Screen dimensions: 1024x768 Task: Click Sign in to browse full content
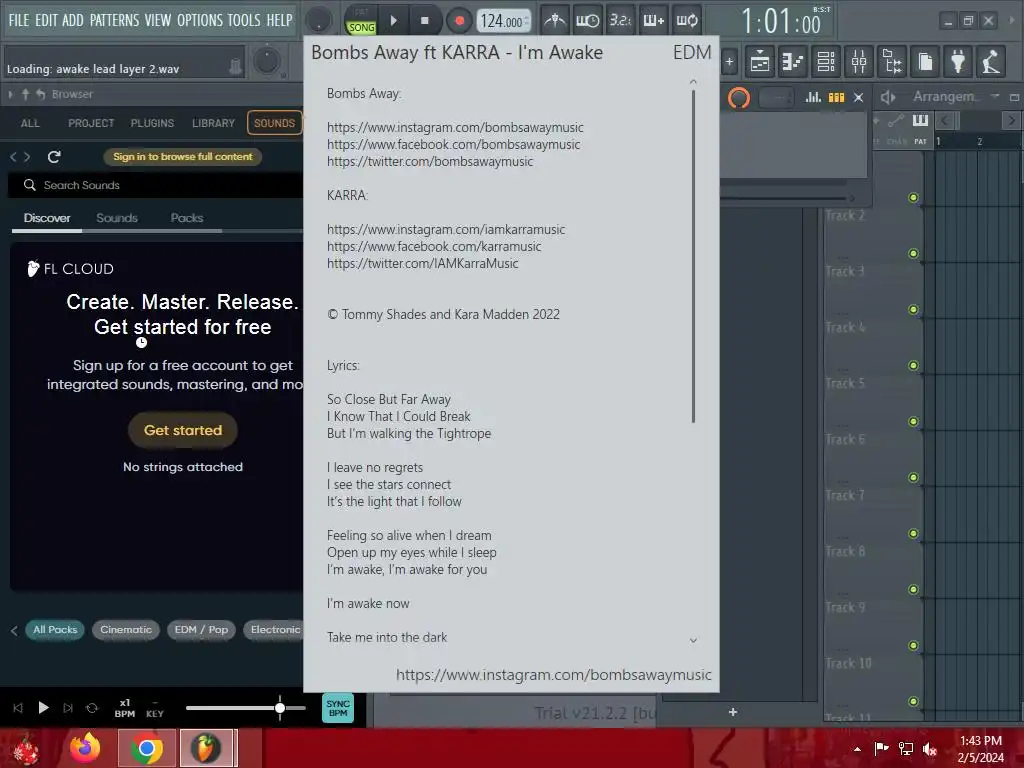coord(182,157)
